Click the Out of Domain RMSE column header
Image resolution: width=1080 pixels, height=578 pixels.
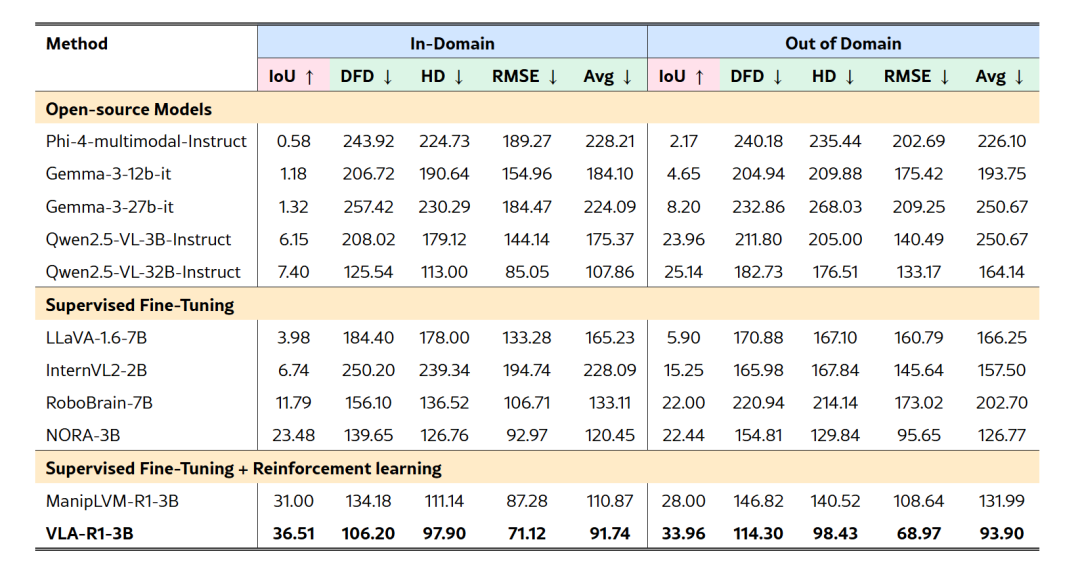(917, 77)
